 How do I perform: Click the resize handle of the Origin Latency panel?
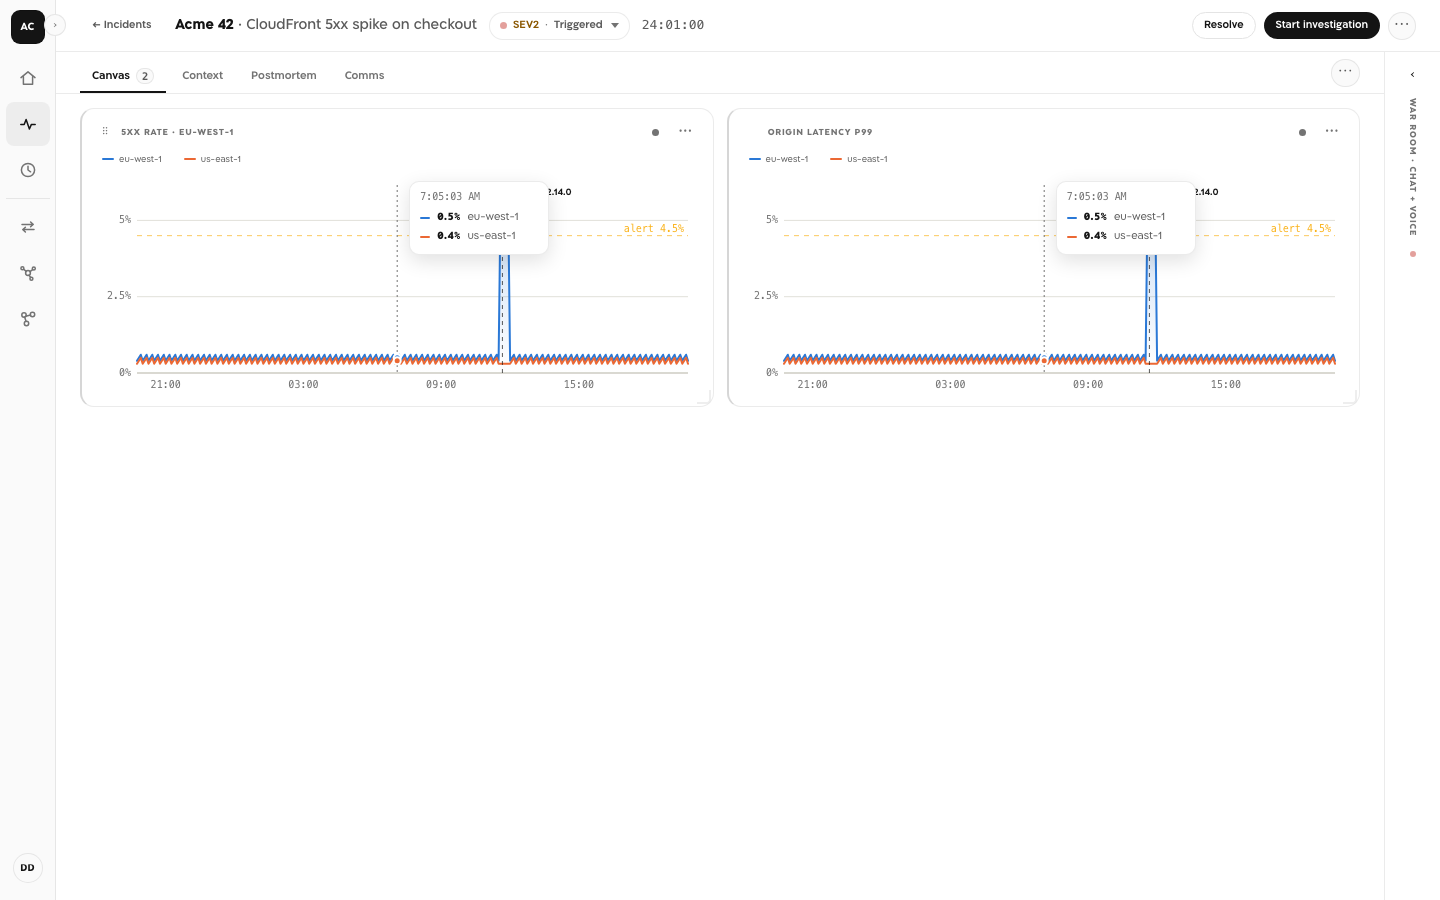coord(1350,397)
